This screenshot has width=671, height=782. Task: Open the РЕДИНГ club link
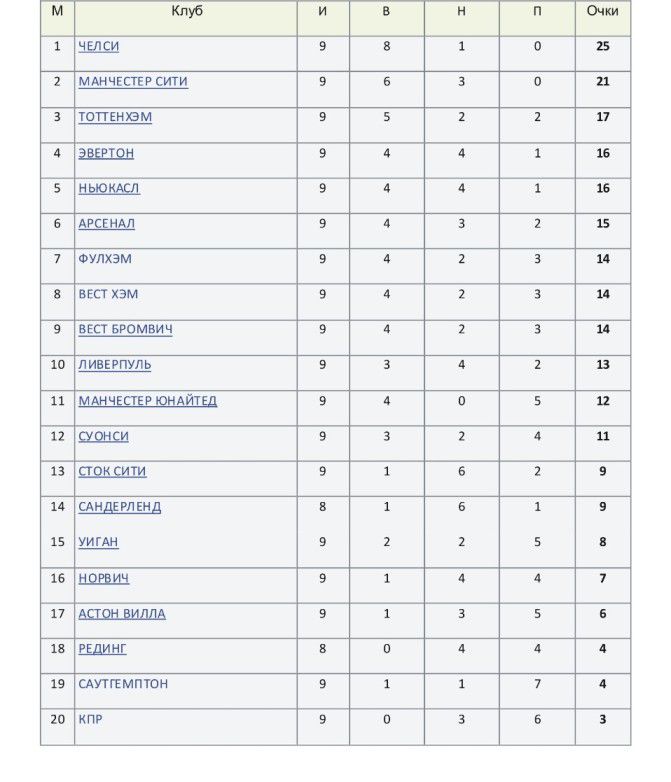tap(103, 649)
